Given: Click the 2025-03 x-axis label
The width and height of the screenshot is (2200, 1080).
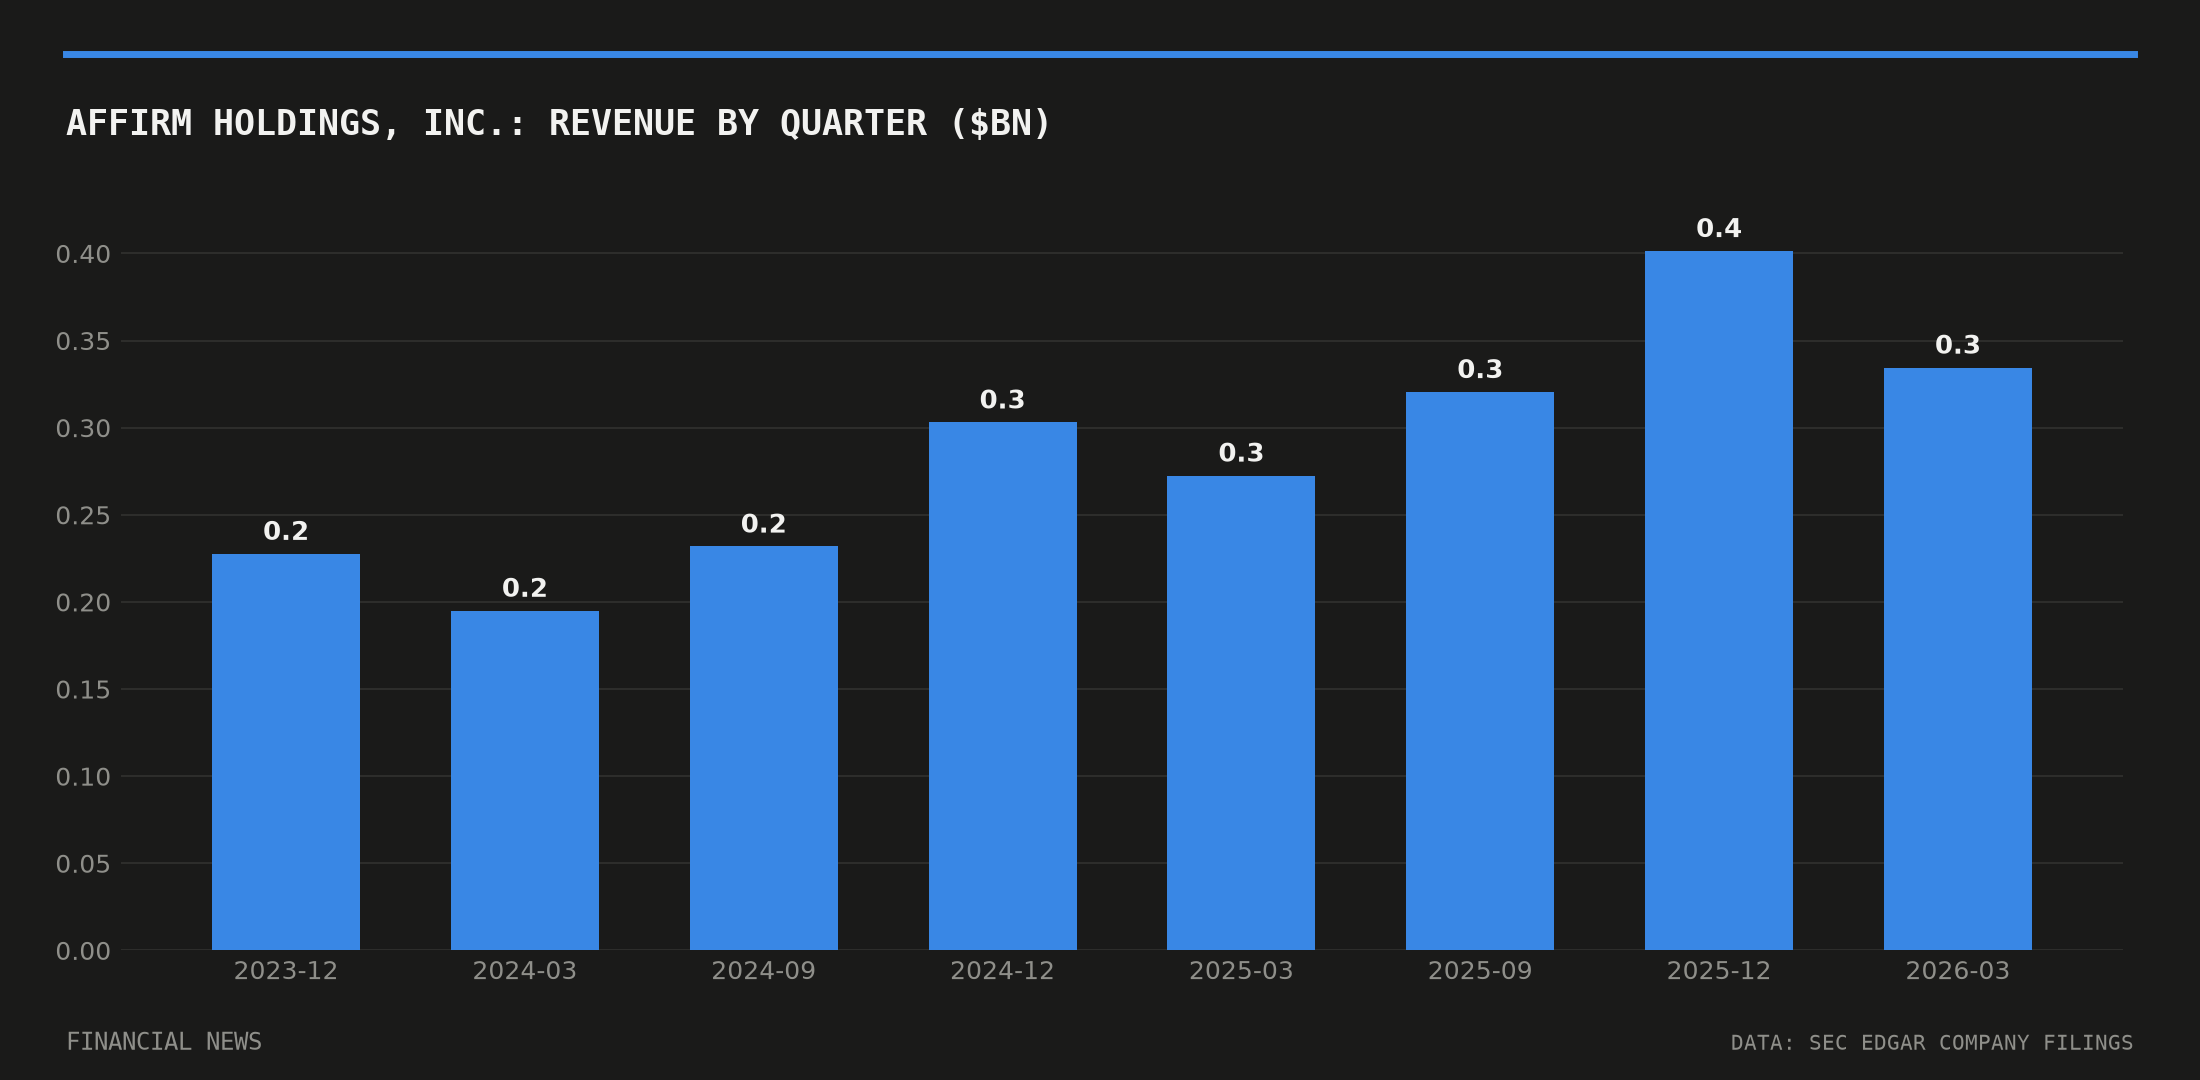Looking at the screenshot, I should pos(1241,971).
